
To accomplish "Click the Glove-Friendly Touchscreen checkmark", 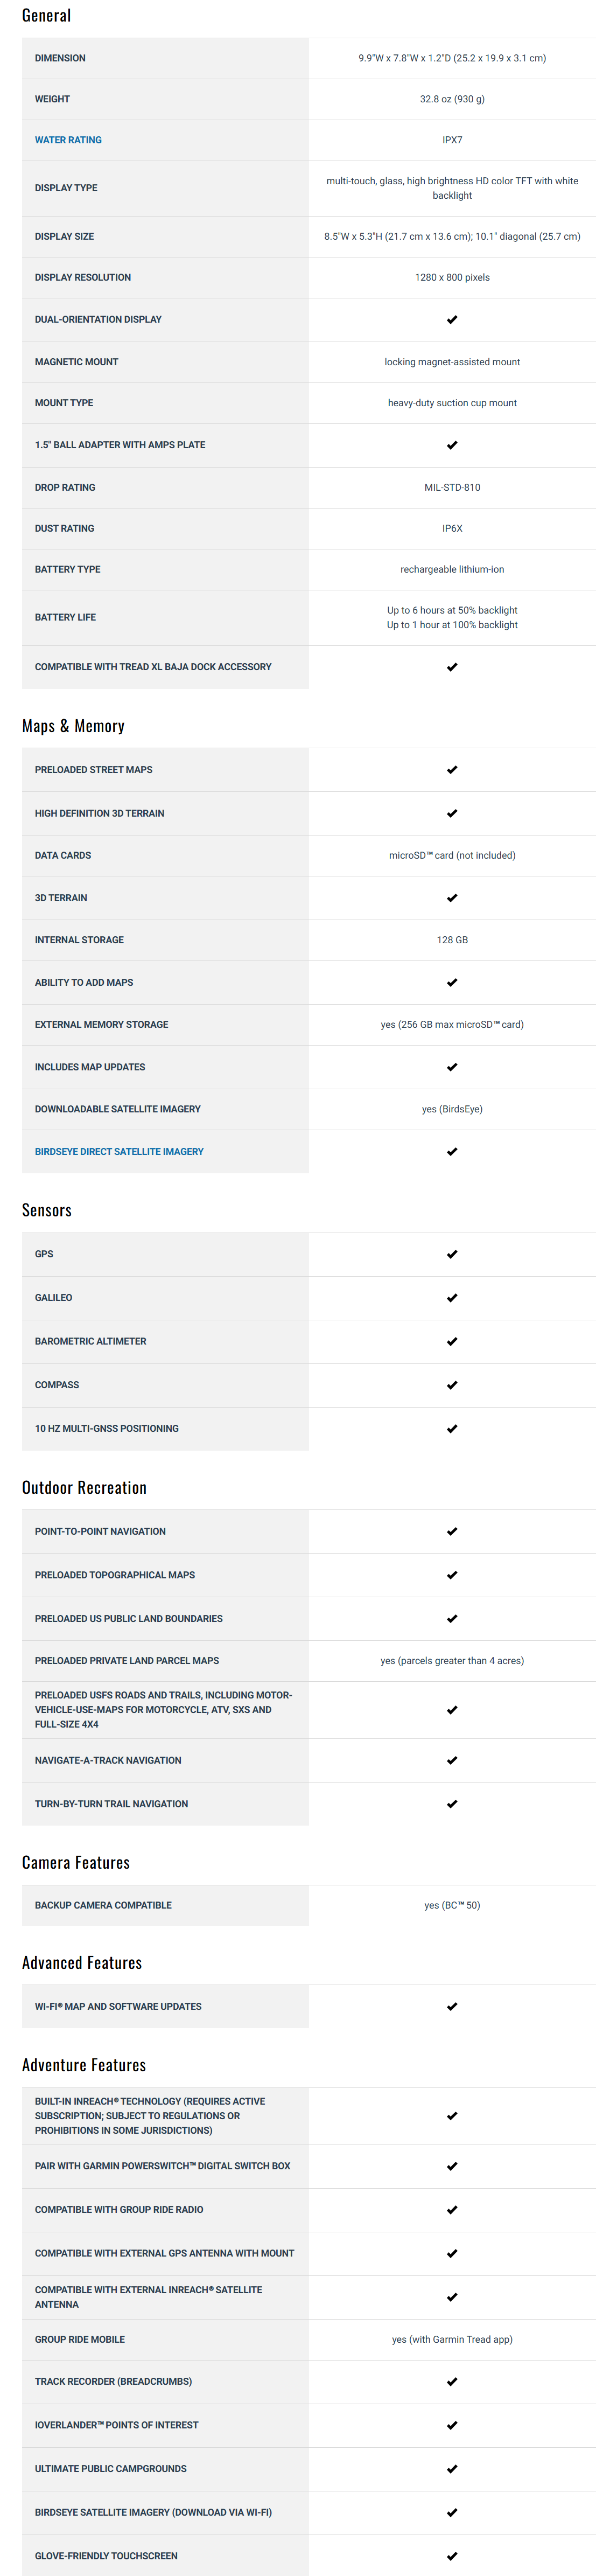I will tap(452, 2556).
